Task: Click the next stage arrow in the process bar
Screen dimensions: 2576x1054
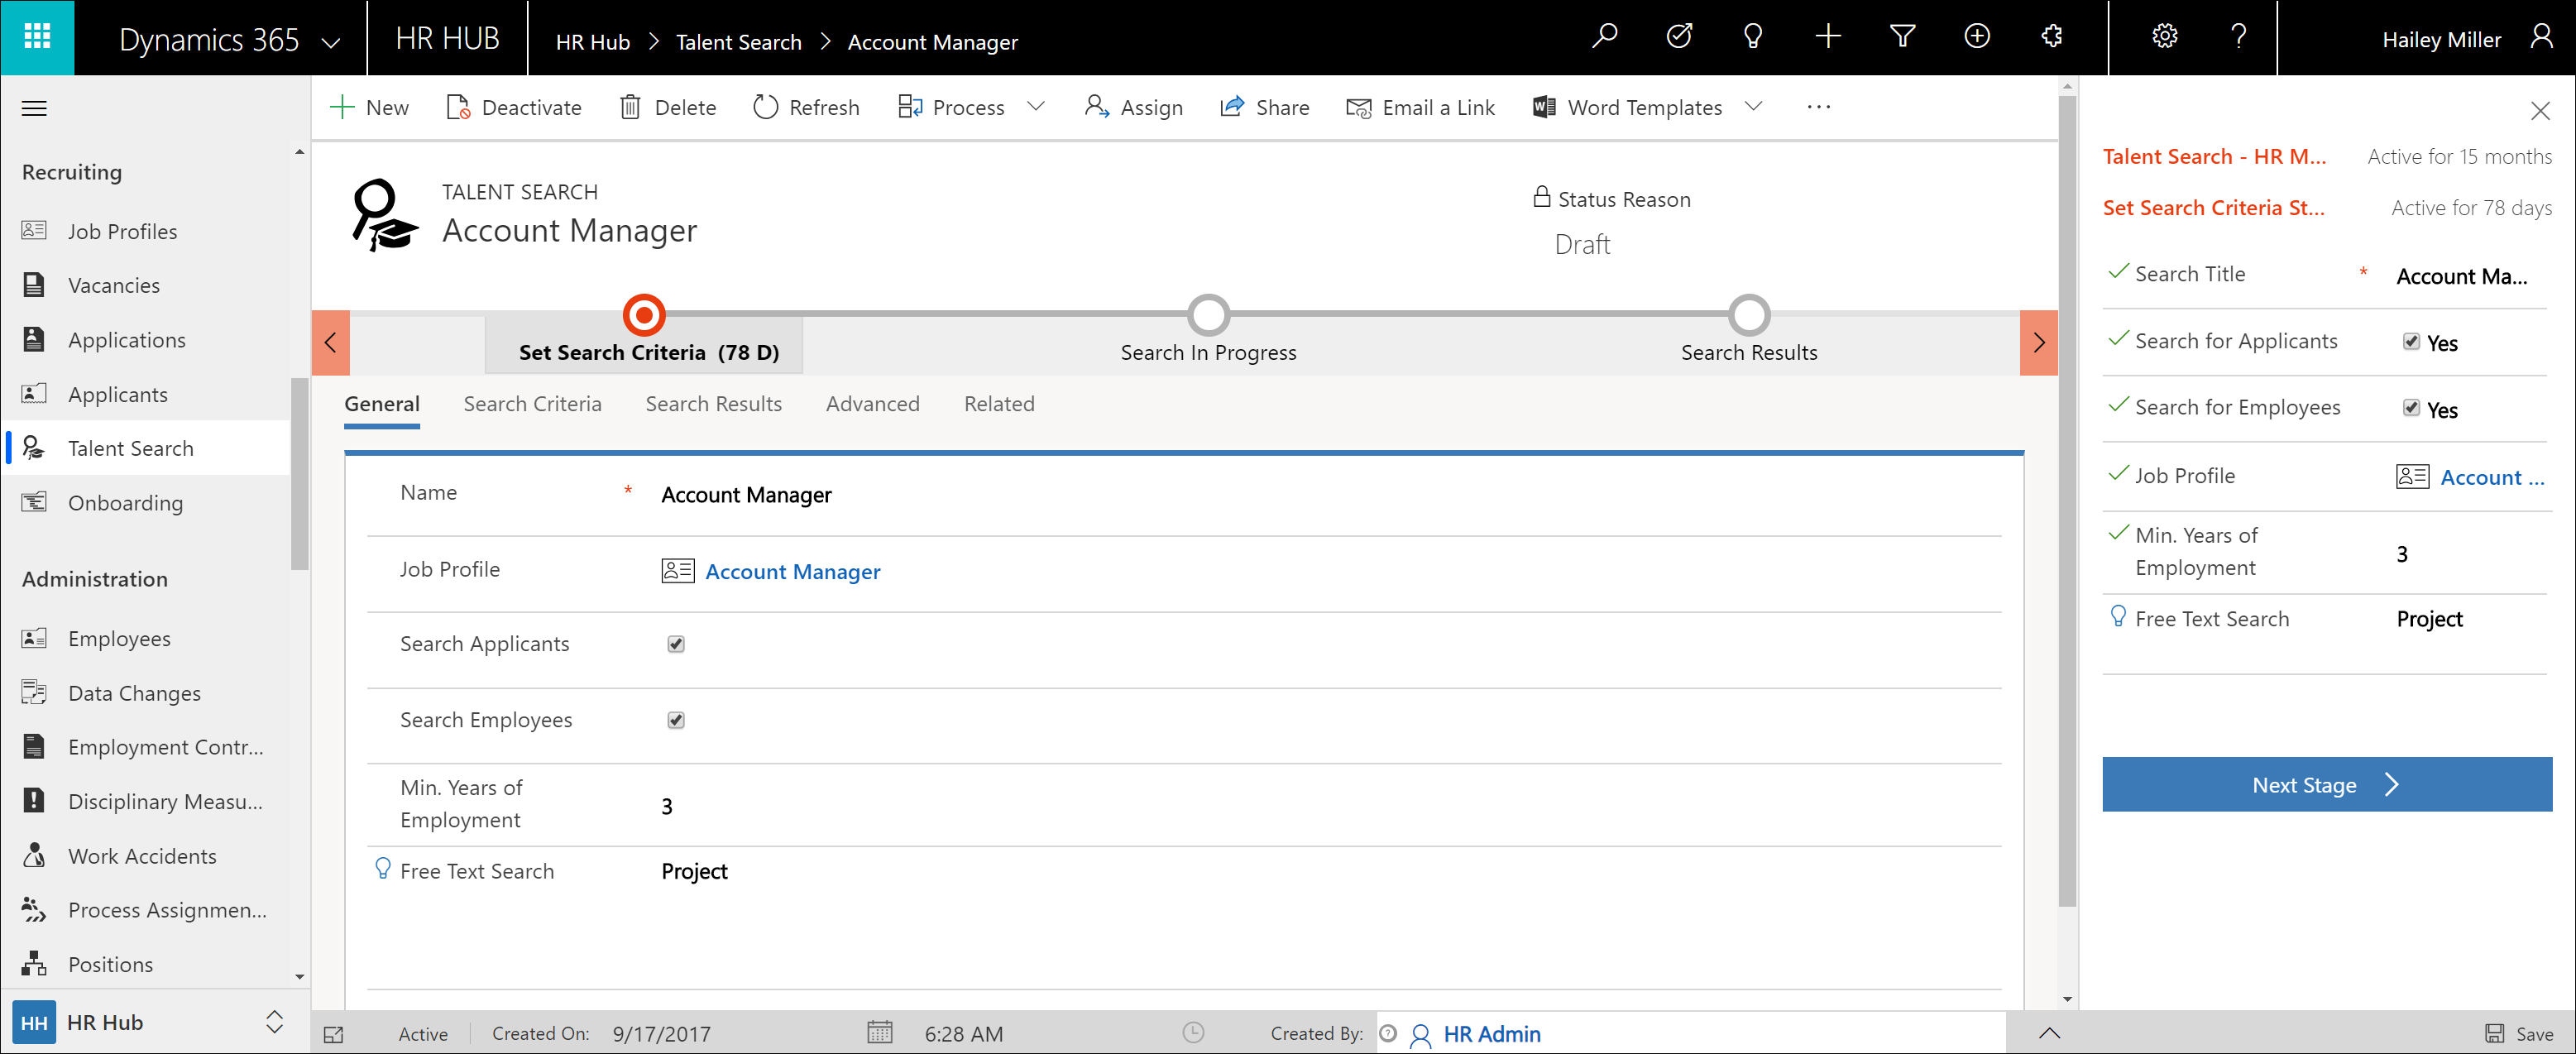Action: pyautogui.click(x=2039, y=343)
